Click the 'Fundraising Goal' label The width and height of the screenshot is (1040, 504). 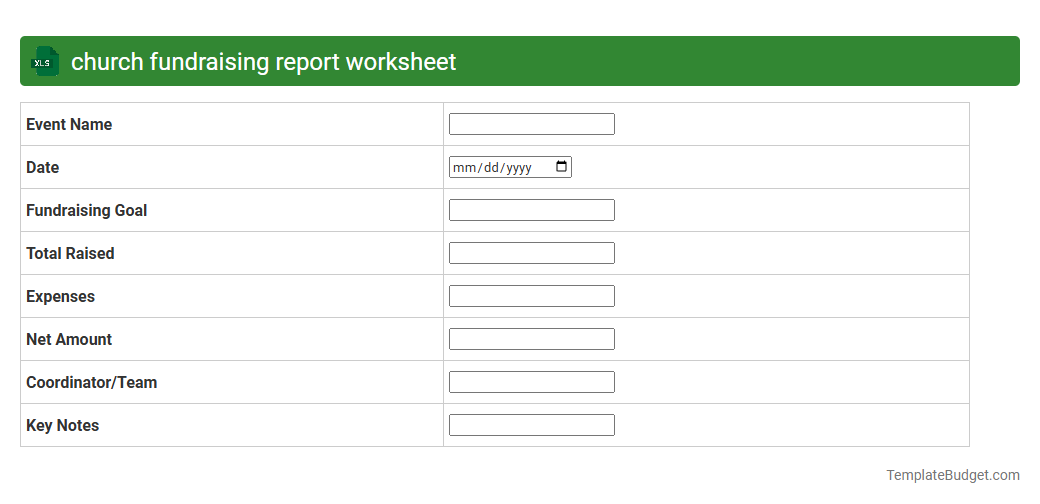coord(86,210)
